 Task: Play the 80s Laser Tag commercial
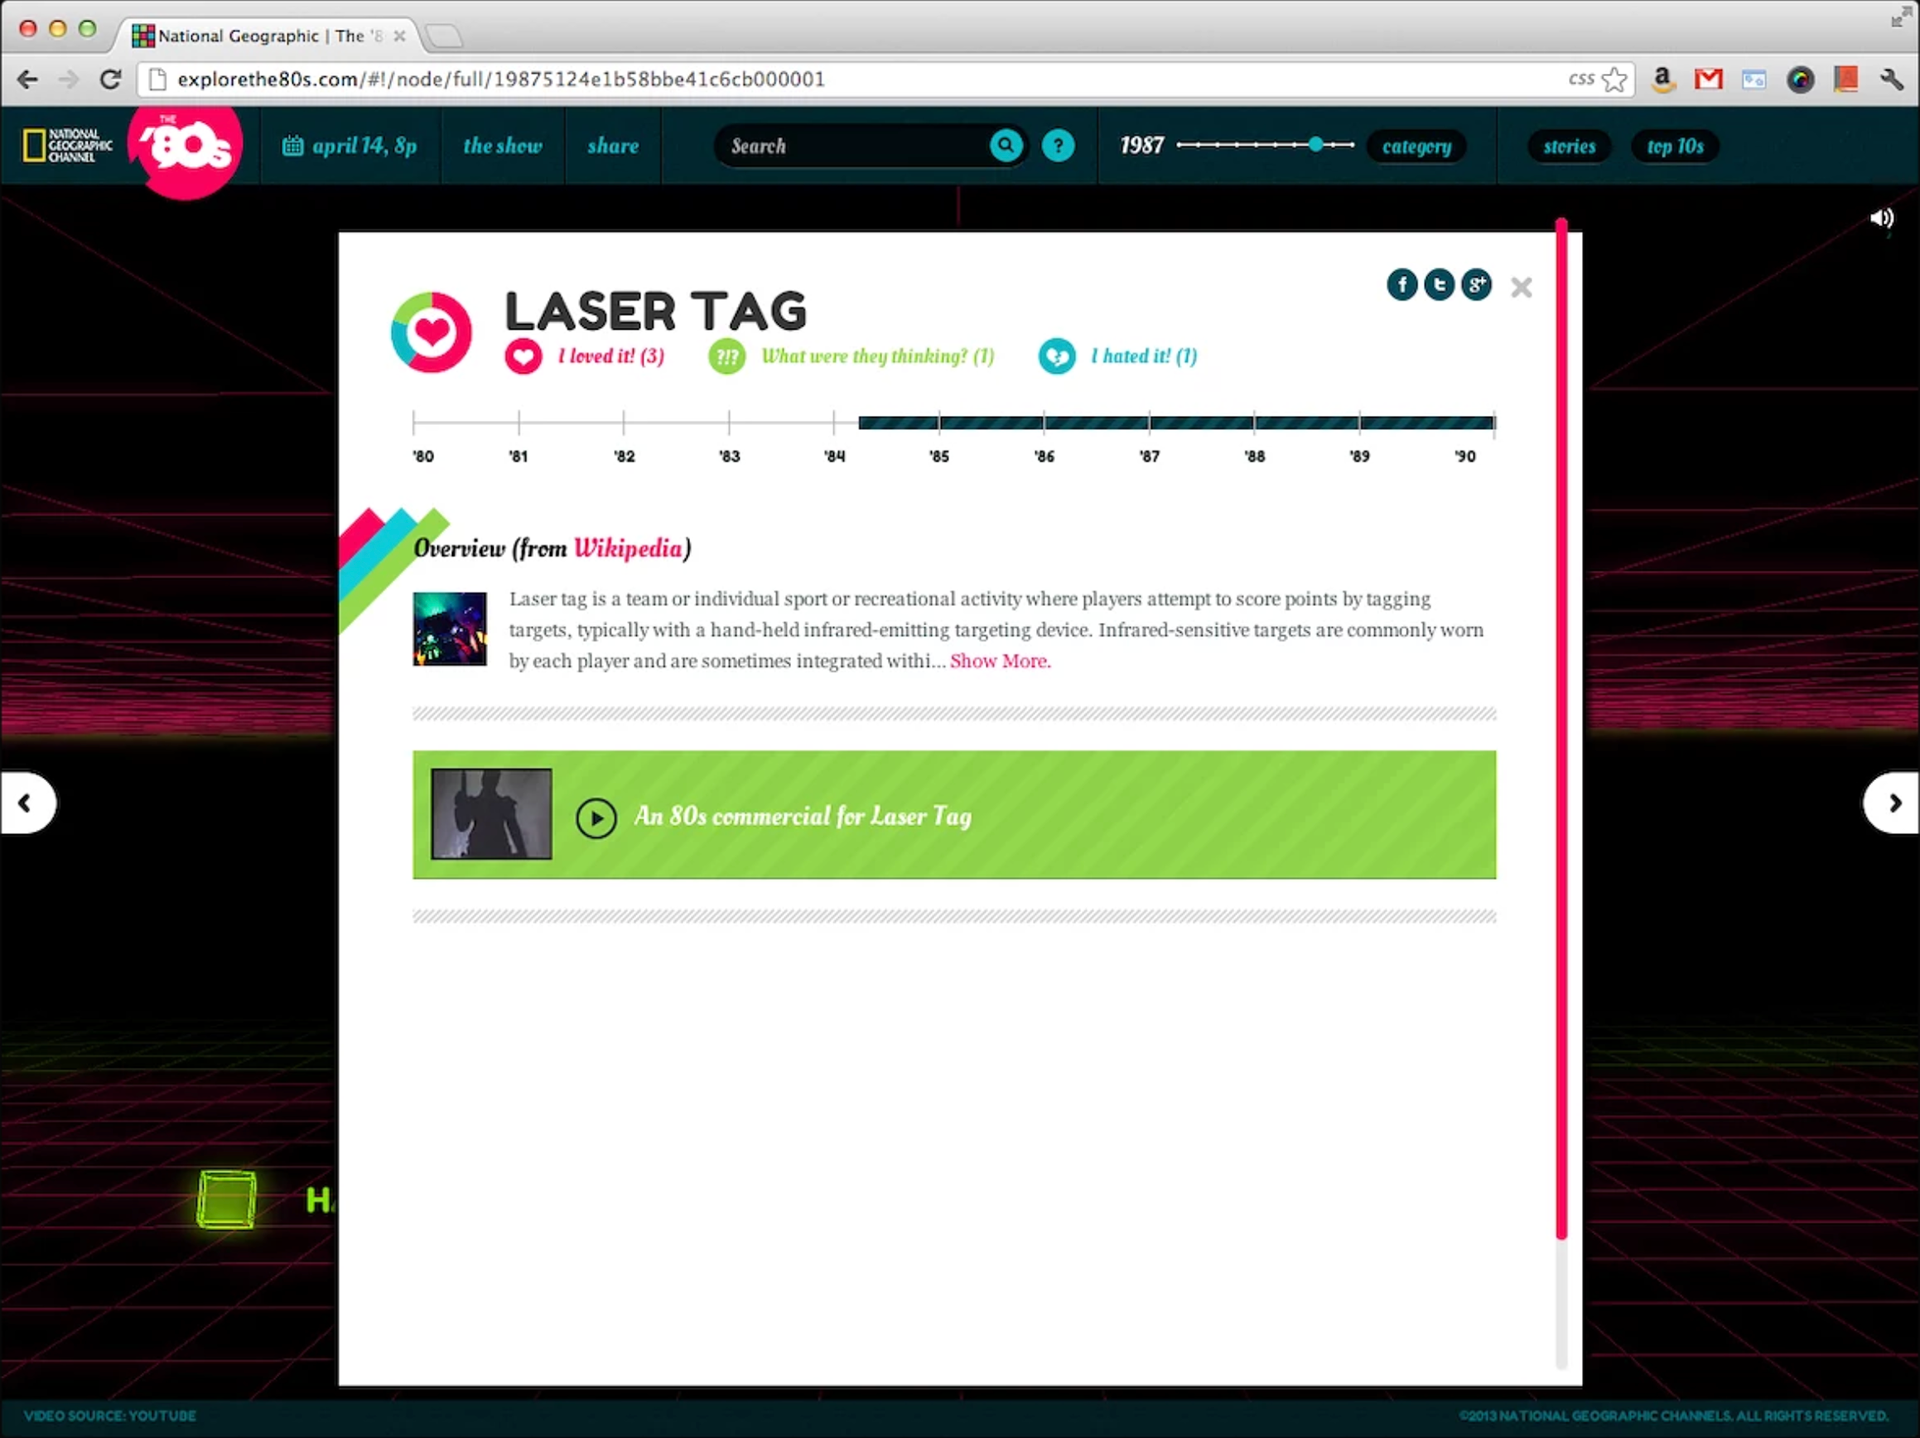click(x=596, y=817)
